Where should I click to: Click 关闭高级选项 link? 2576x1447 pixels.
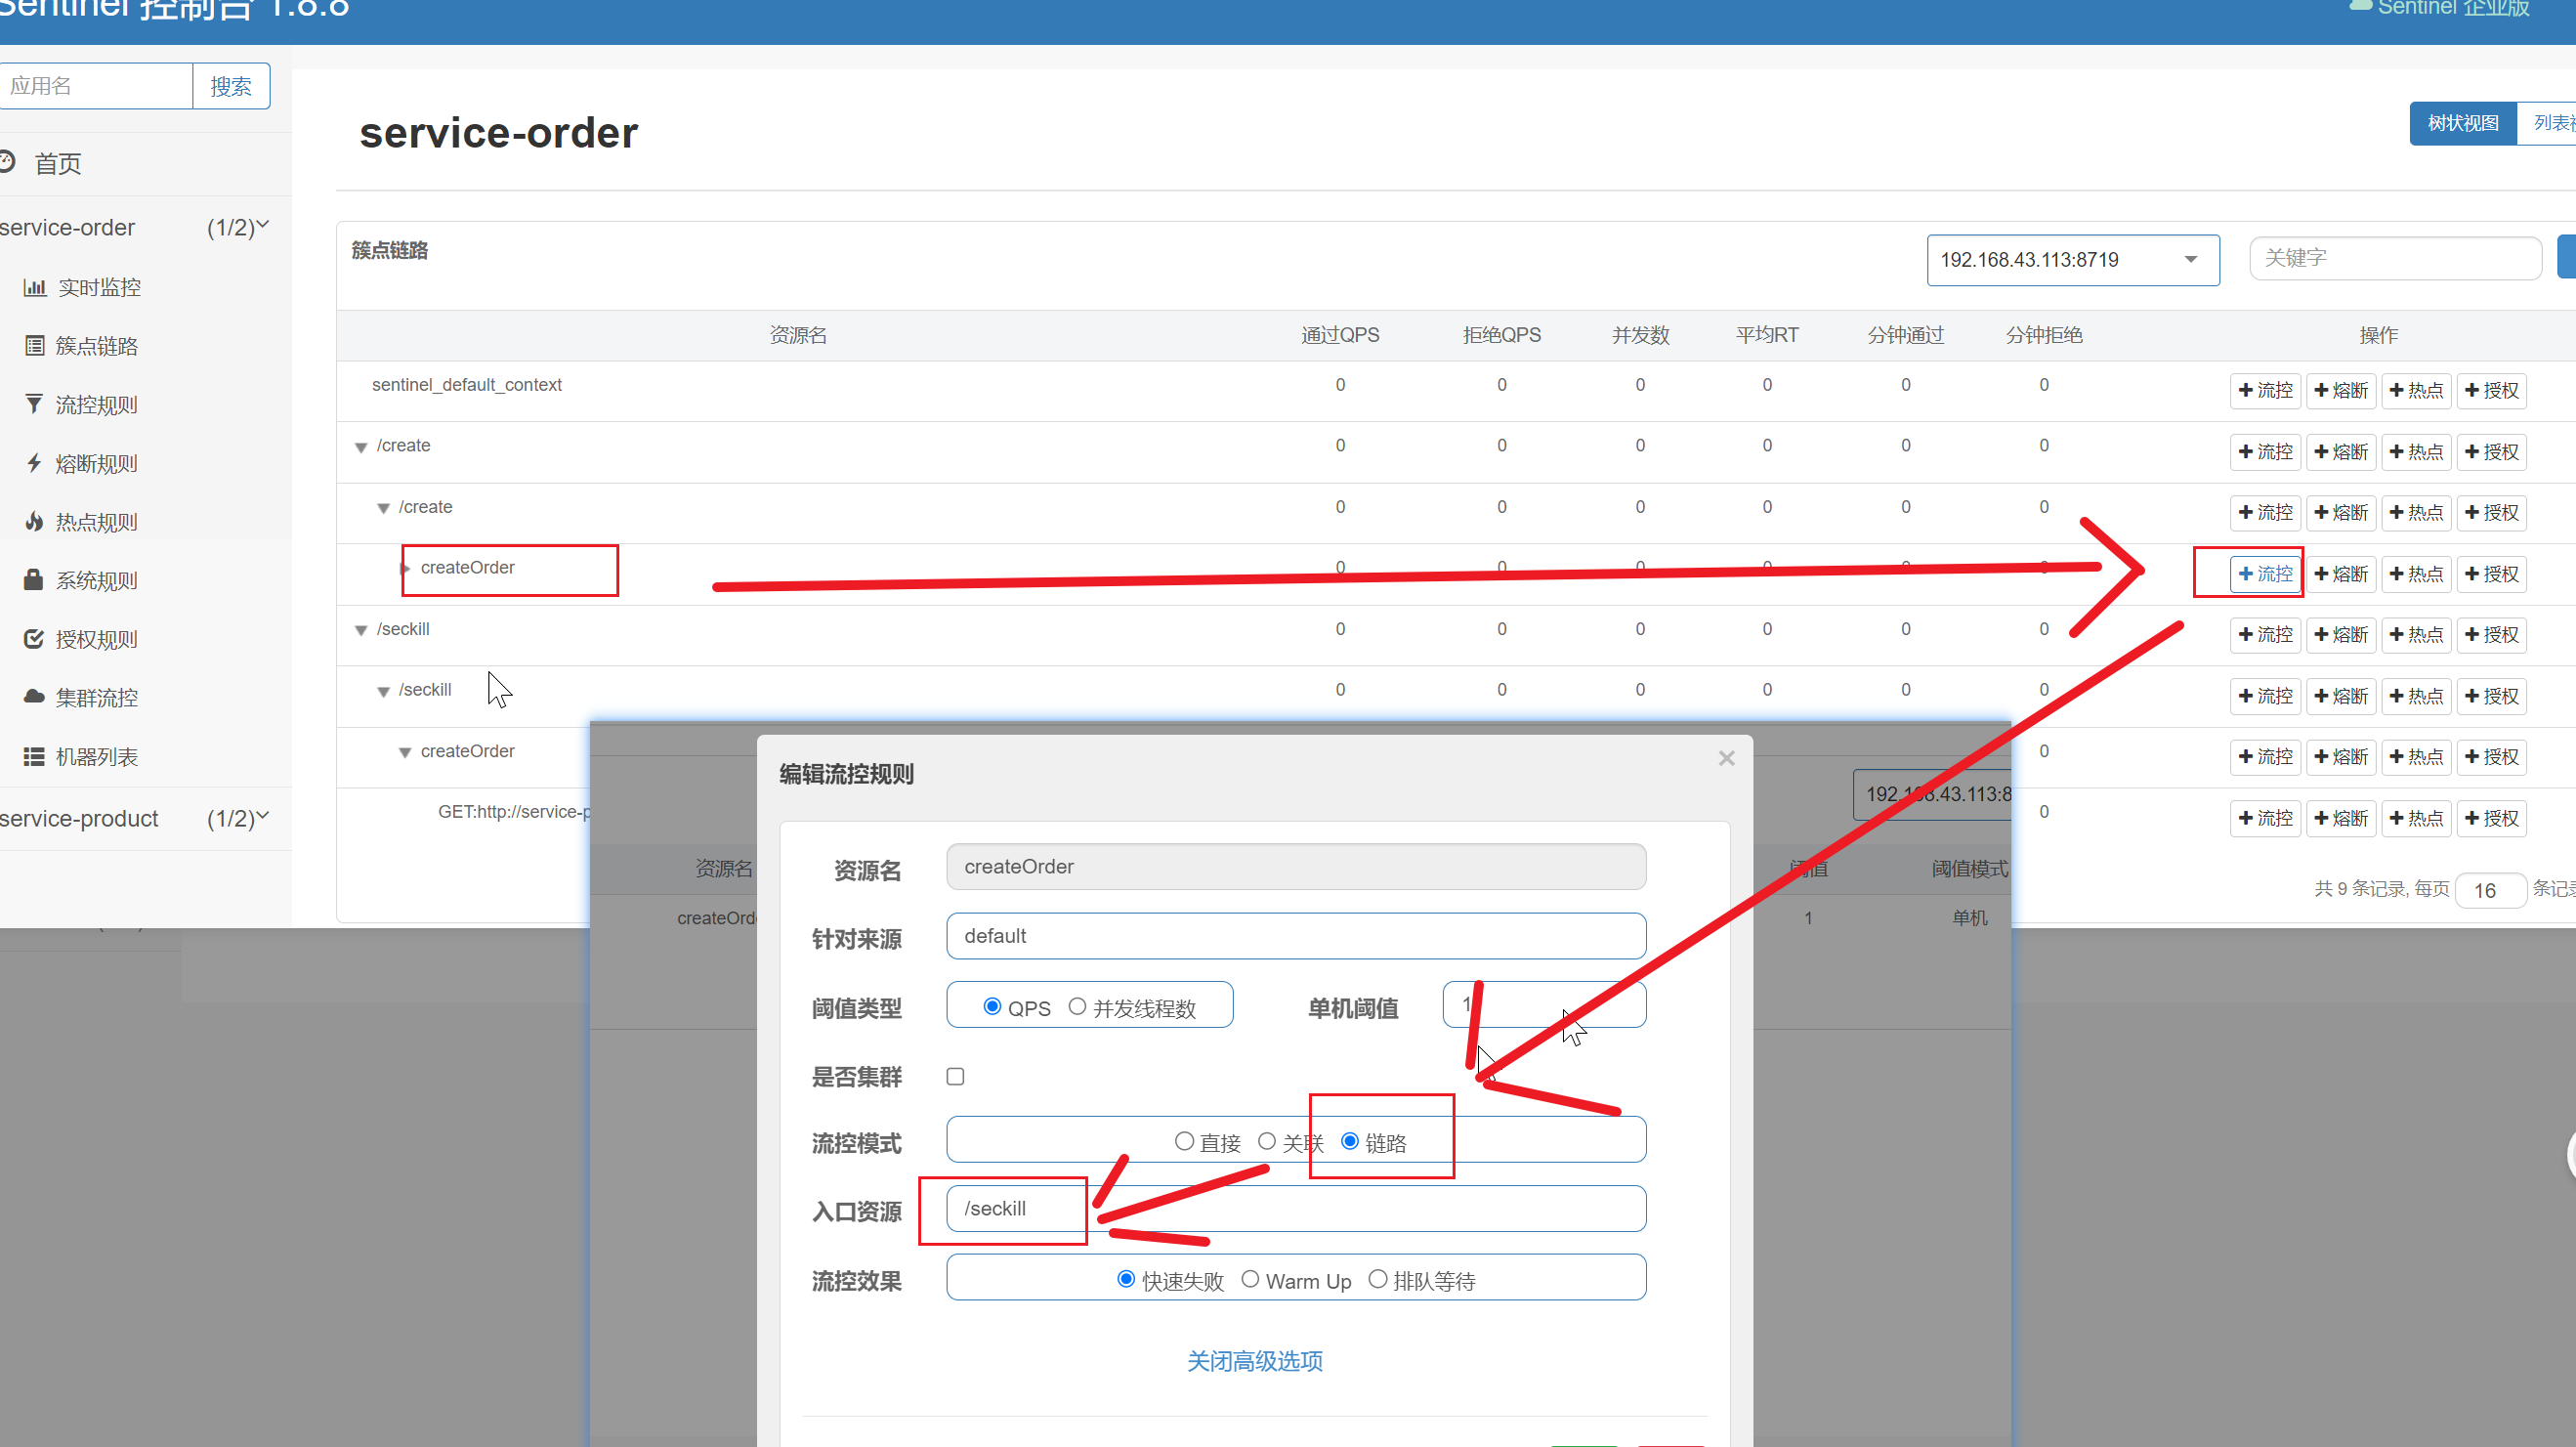[x=1254, y=1361]
